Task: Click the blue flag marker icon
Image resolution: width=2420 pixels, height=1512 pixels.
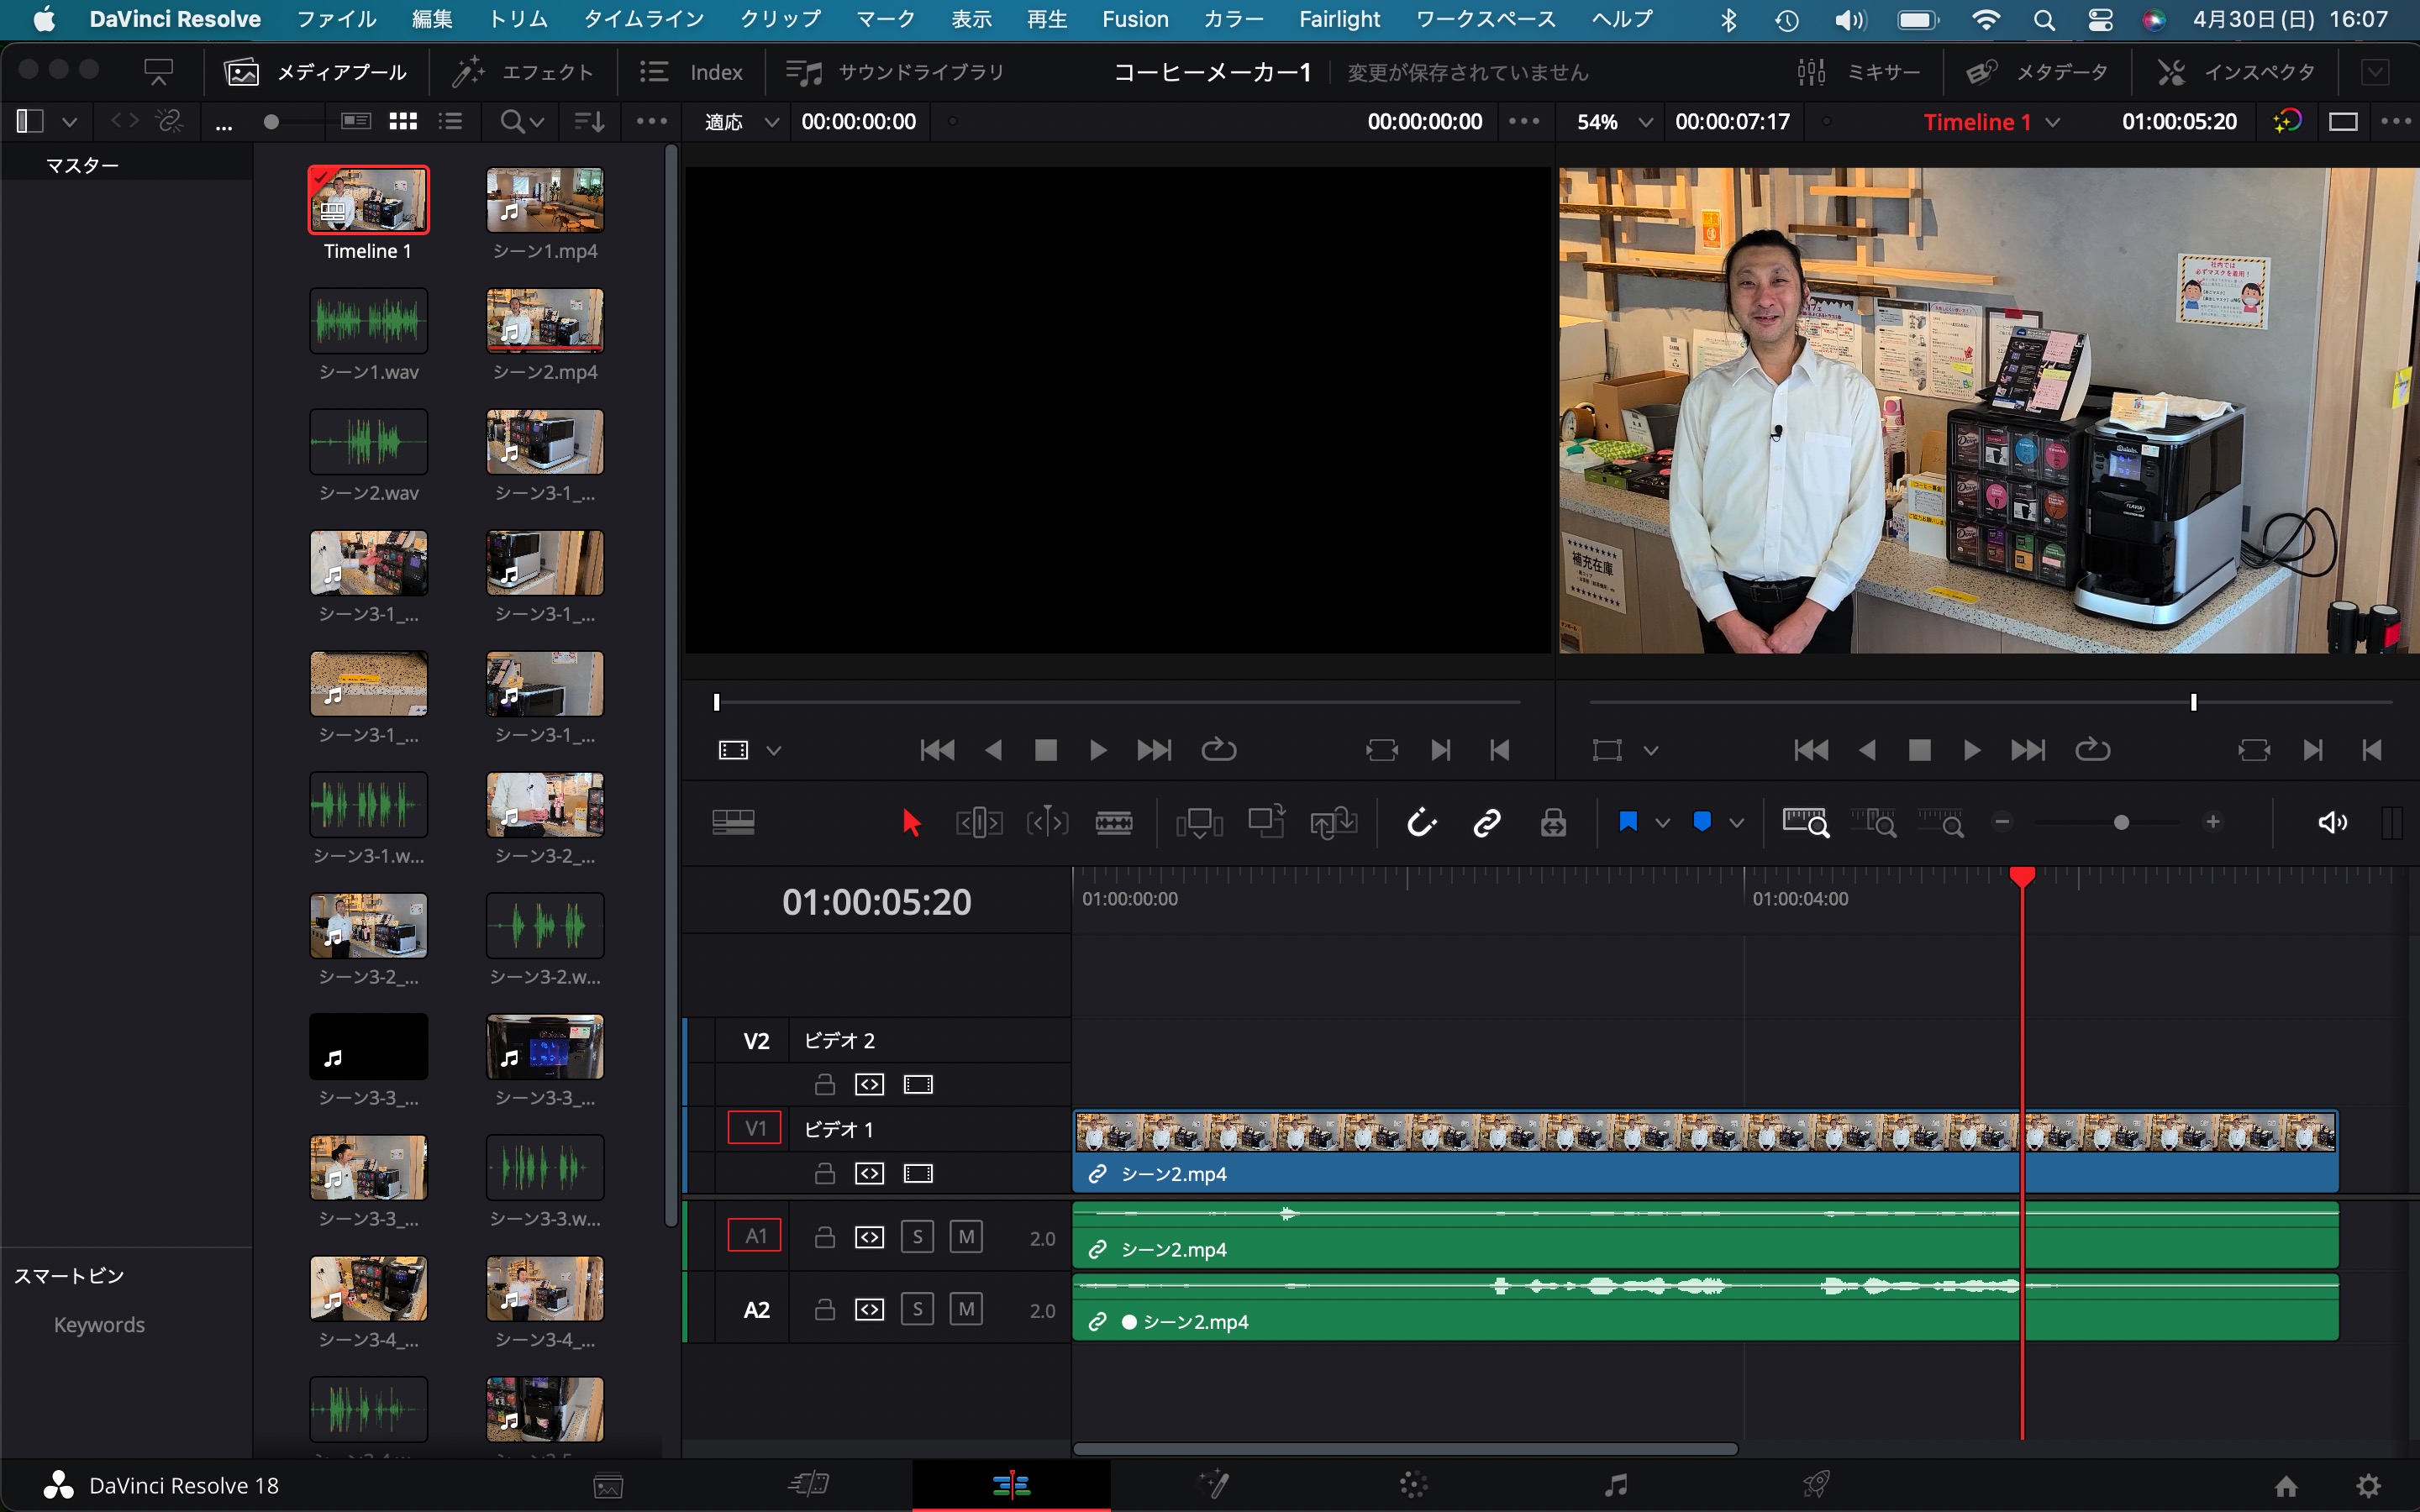Action: point(1628,822)
